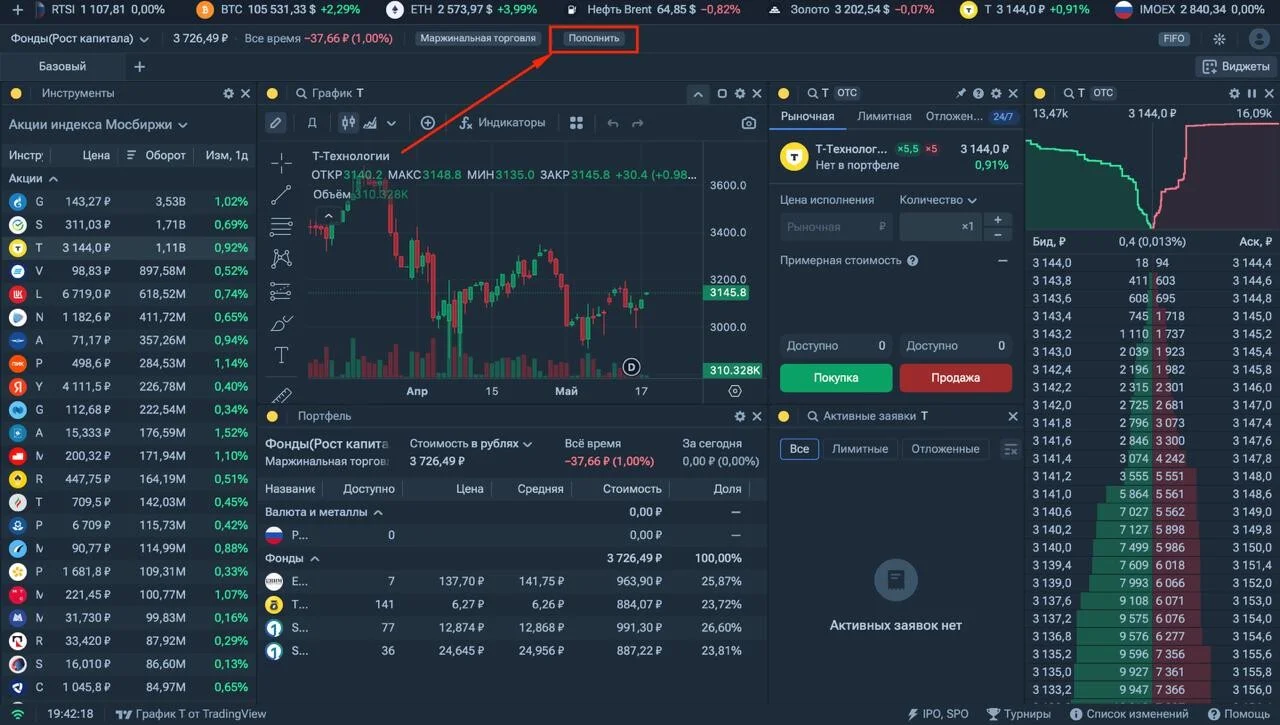This screenshot has width=1280, height=725.
Task: Collapse the Акции group in instruments
Action: (33, 178)
